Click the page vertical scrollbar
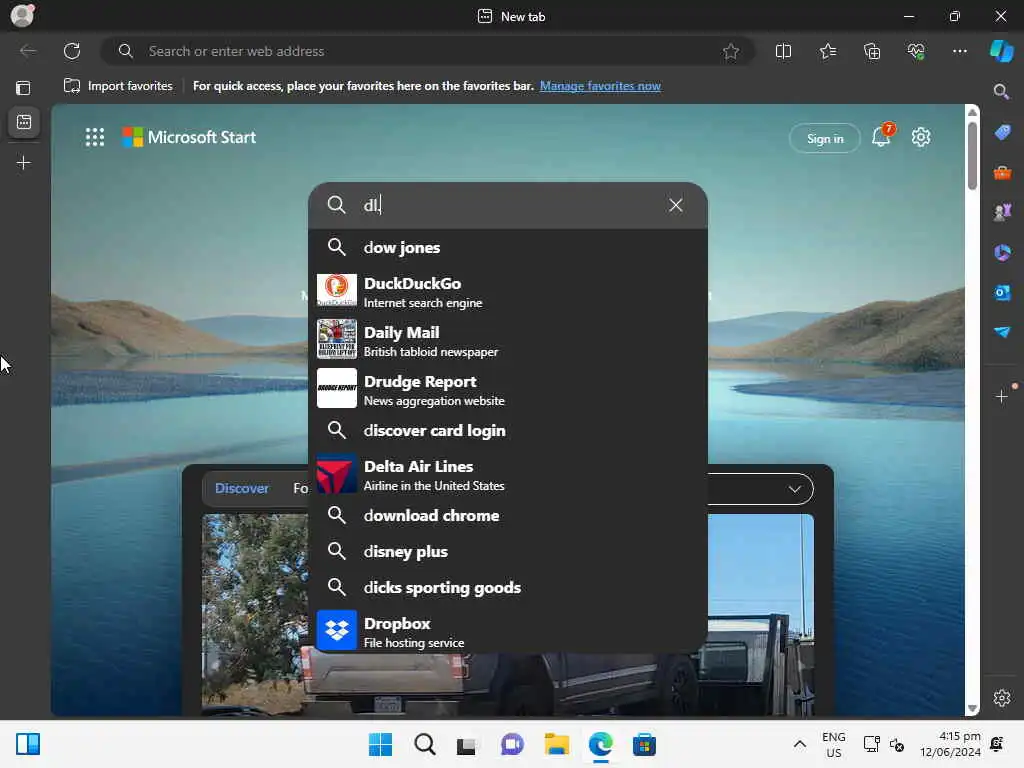 pos(972,155)
